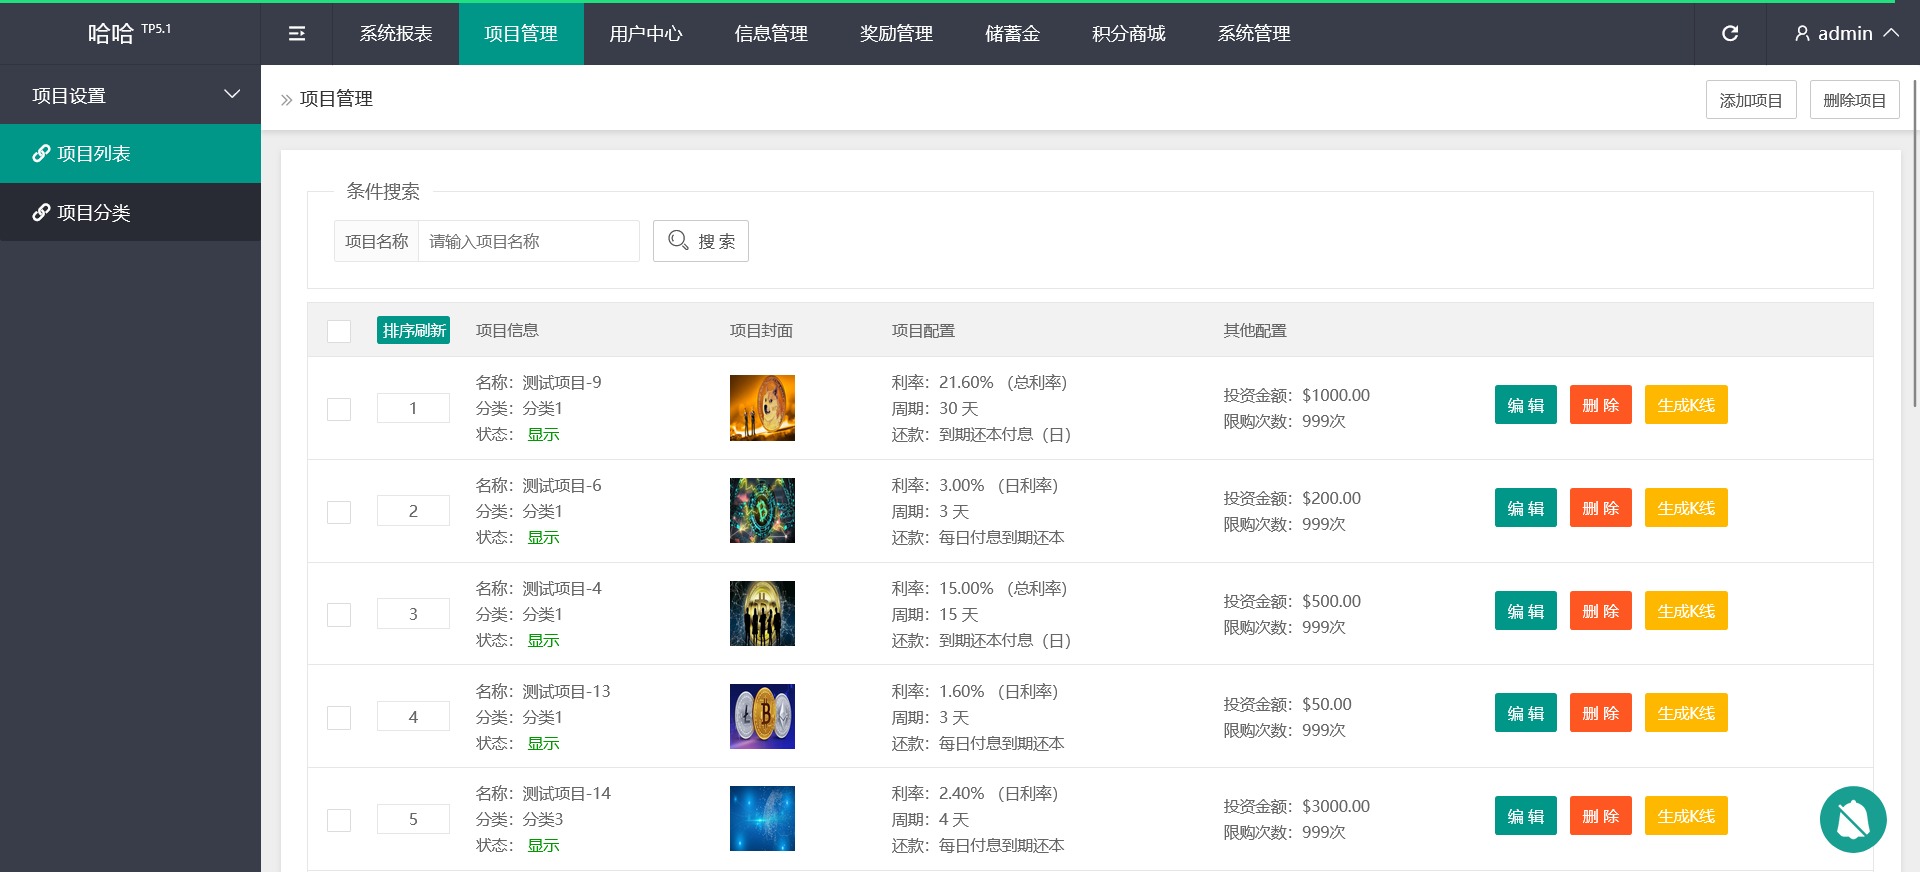Toggle the select-all checkbox in table header
1920x872 pixels.
coord(339,331)
